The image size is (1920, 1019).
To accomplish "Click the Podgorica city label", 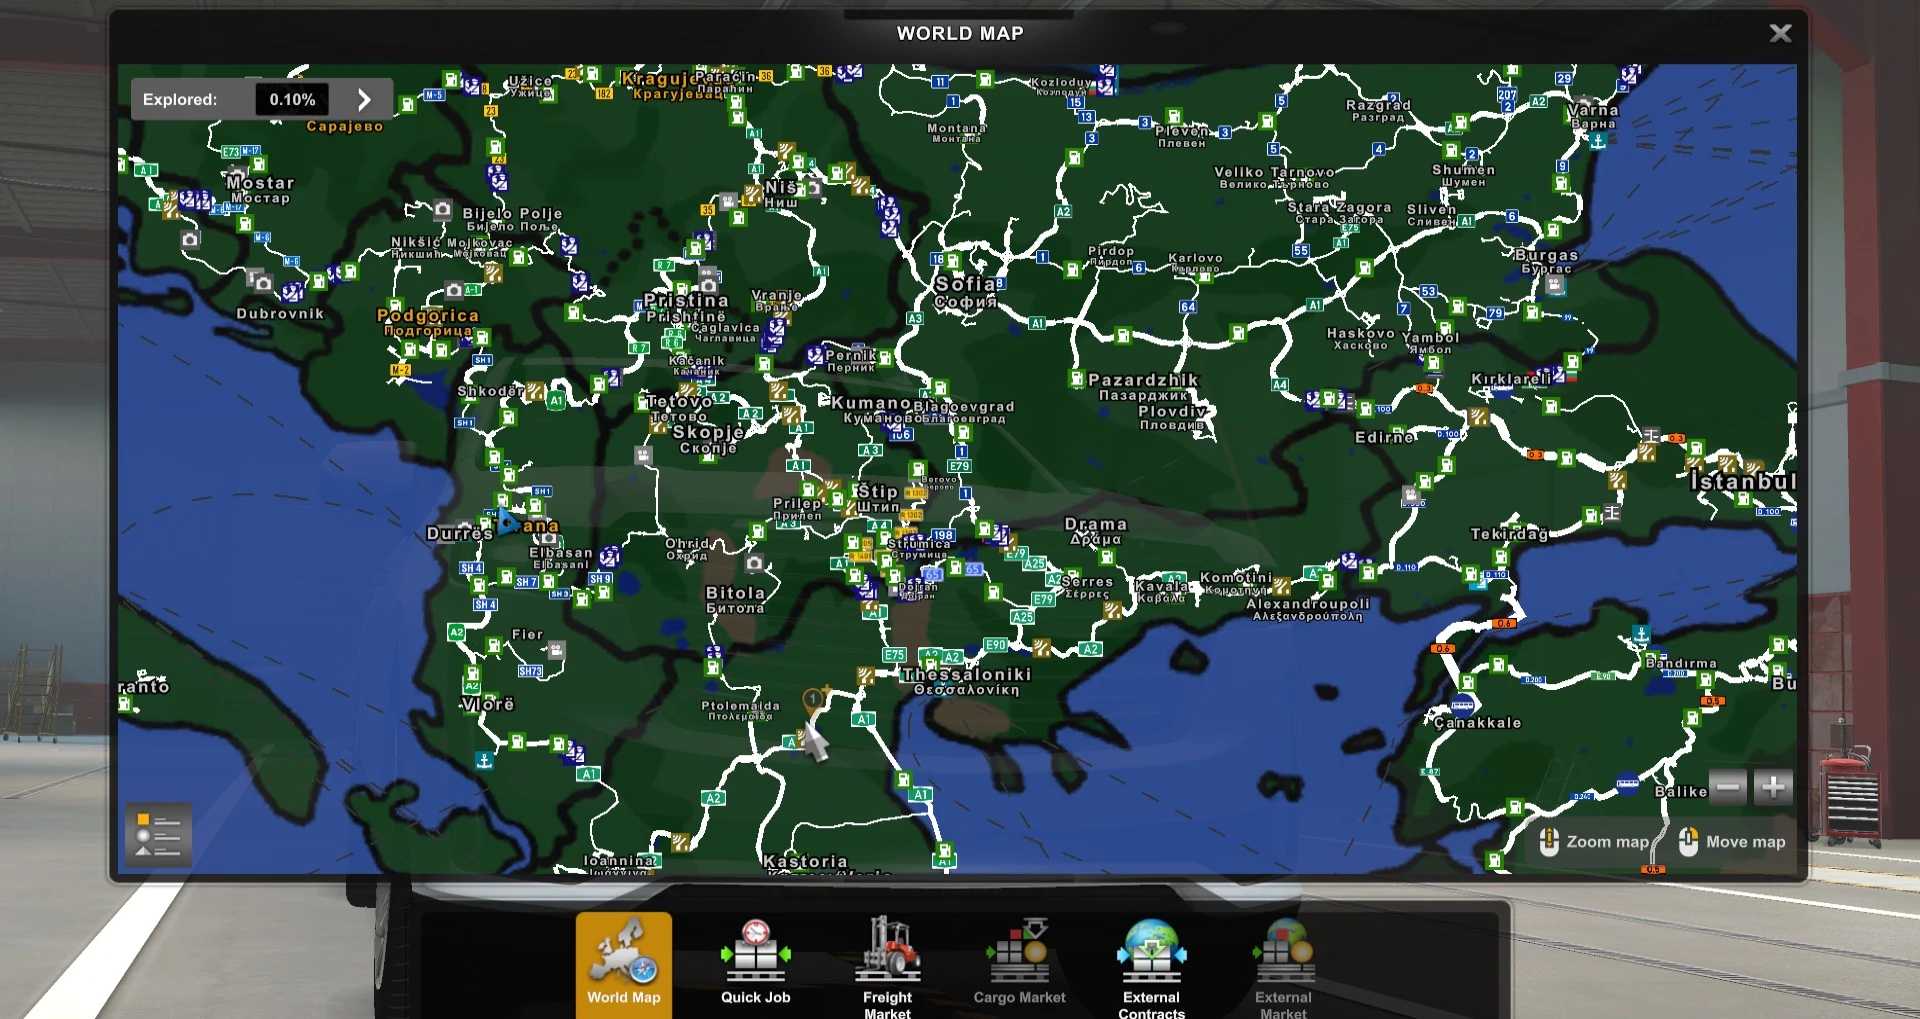I will [428, 316].
